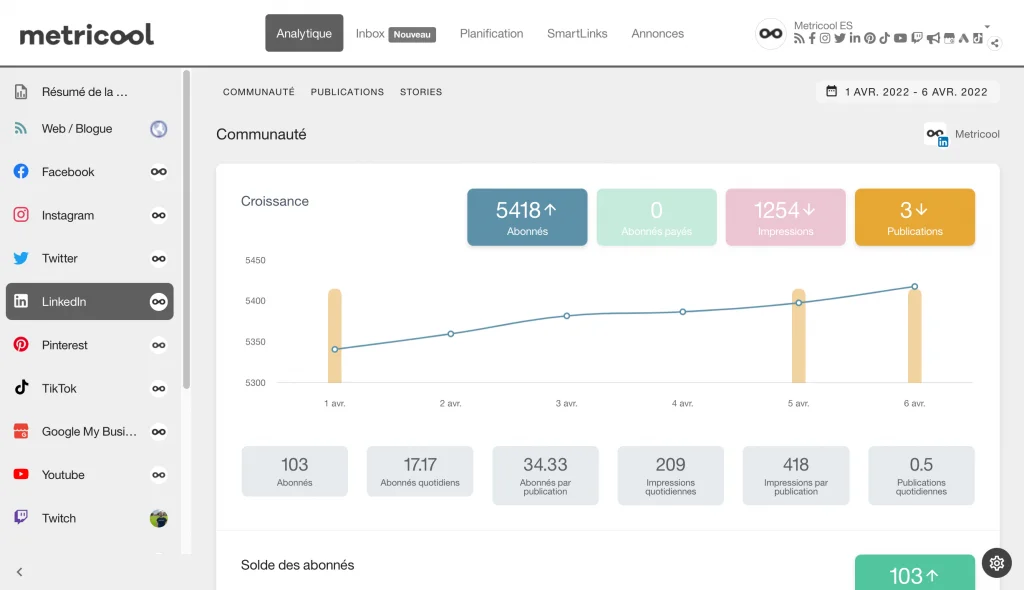Click the 209 Impressions quotidiennes card
This screenshot has height=590, width=1024.
(671, 475)
